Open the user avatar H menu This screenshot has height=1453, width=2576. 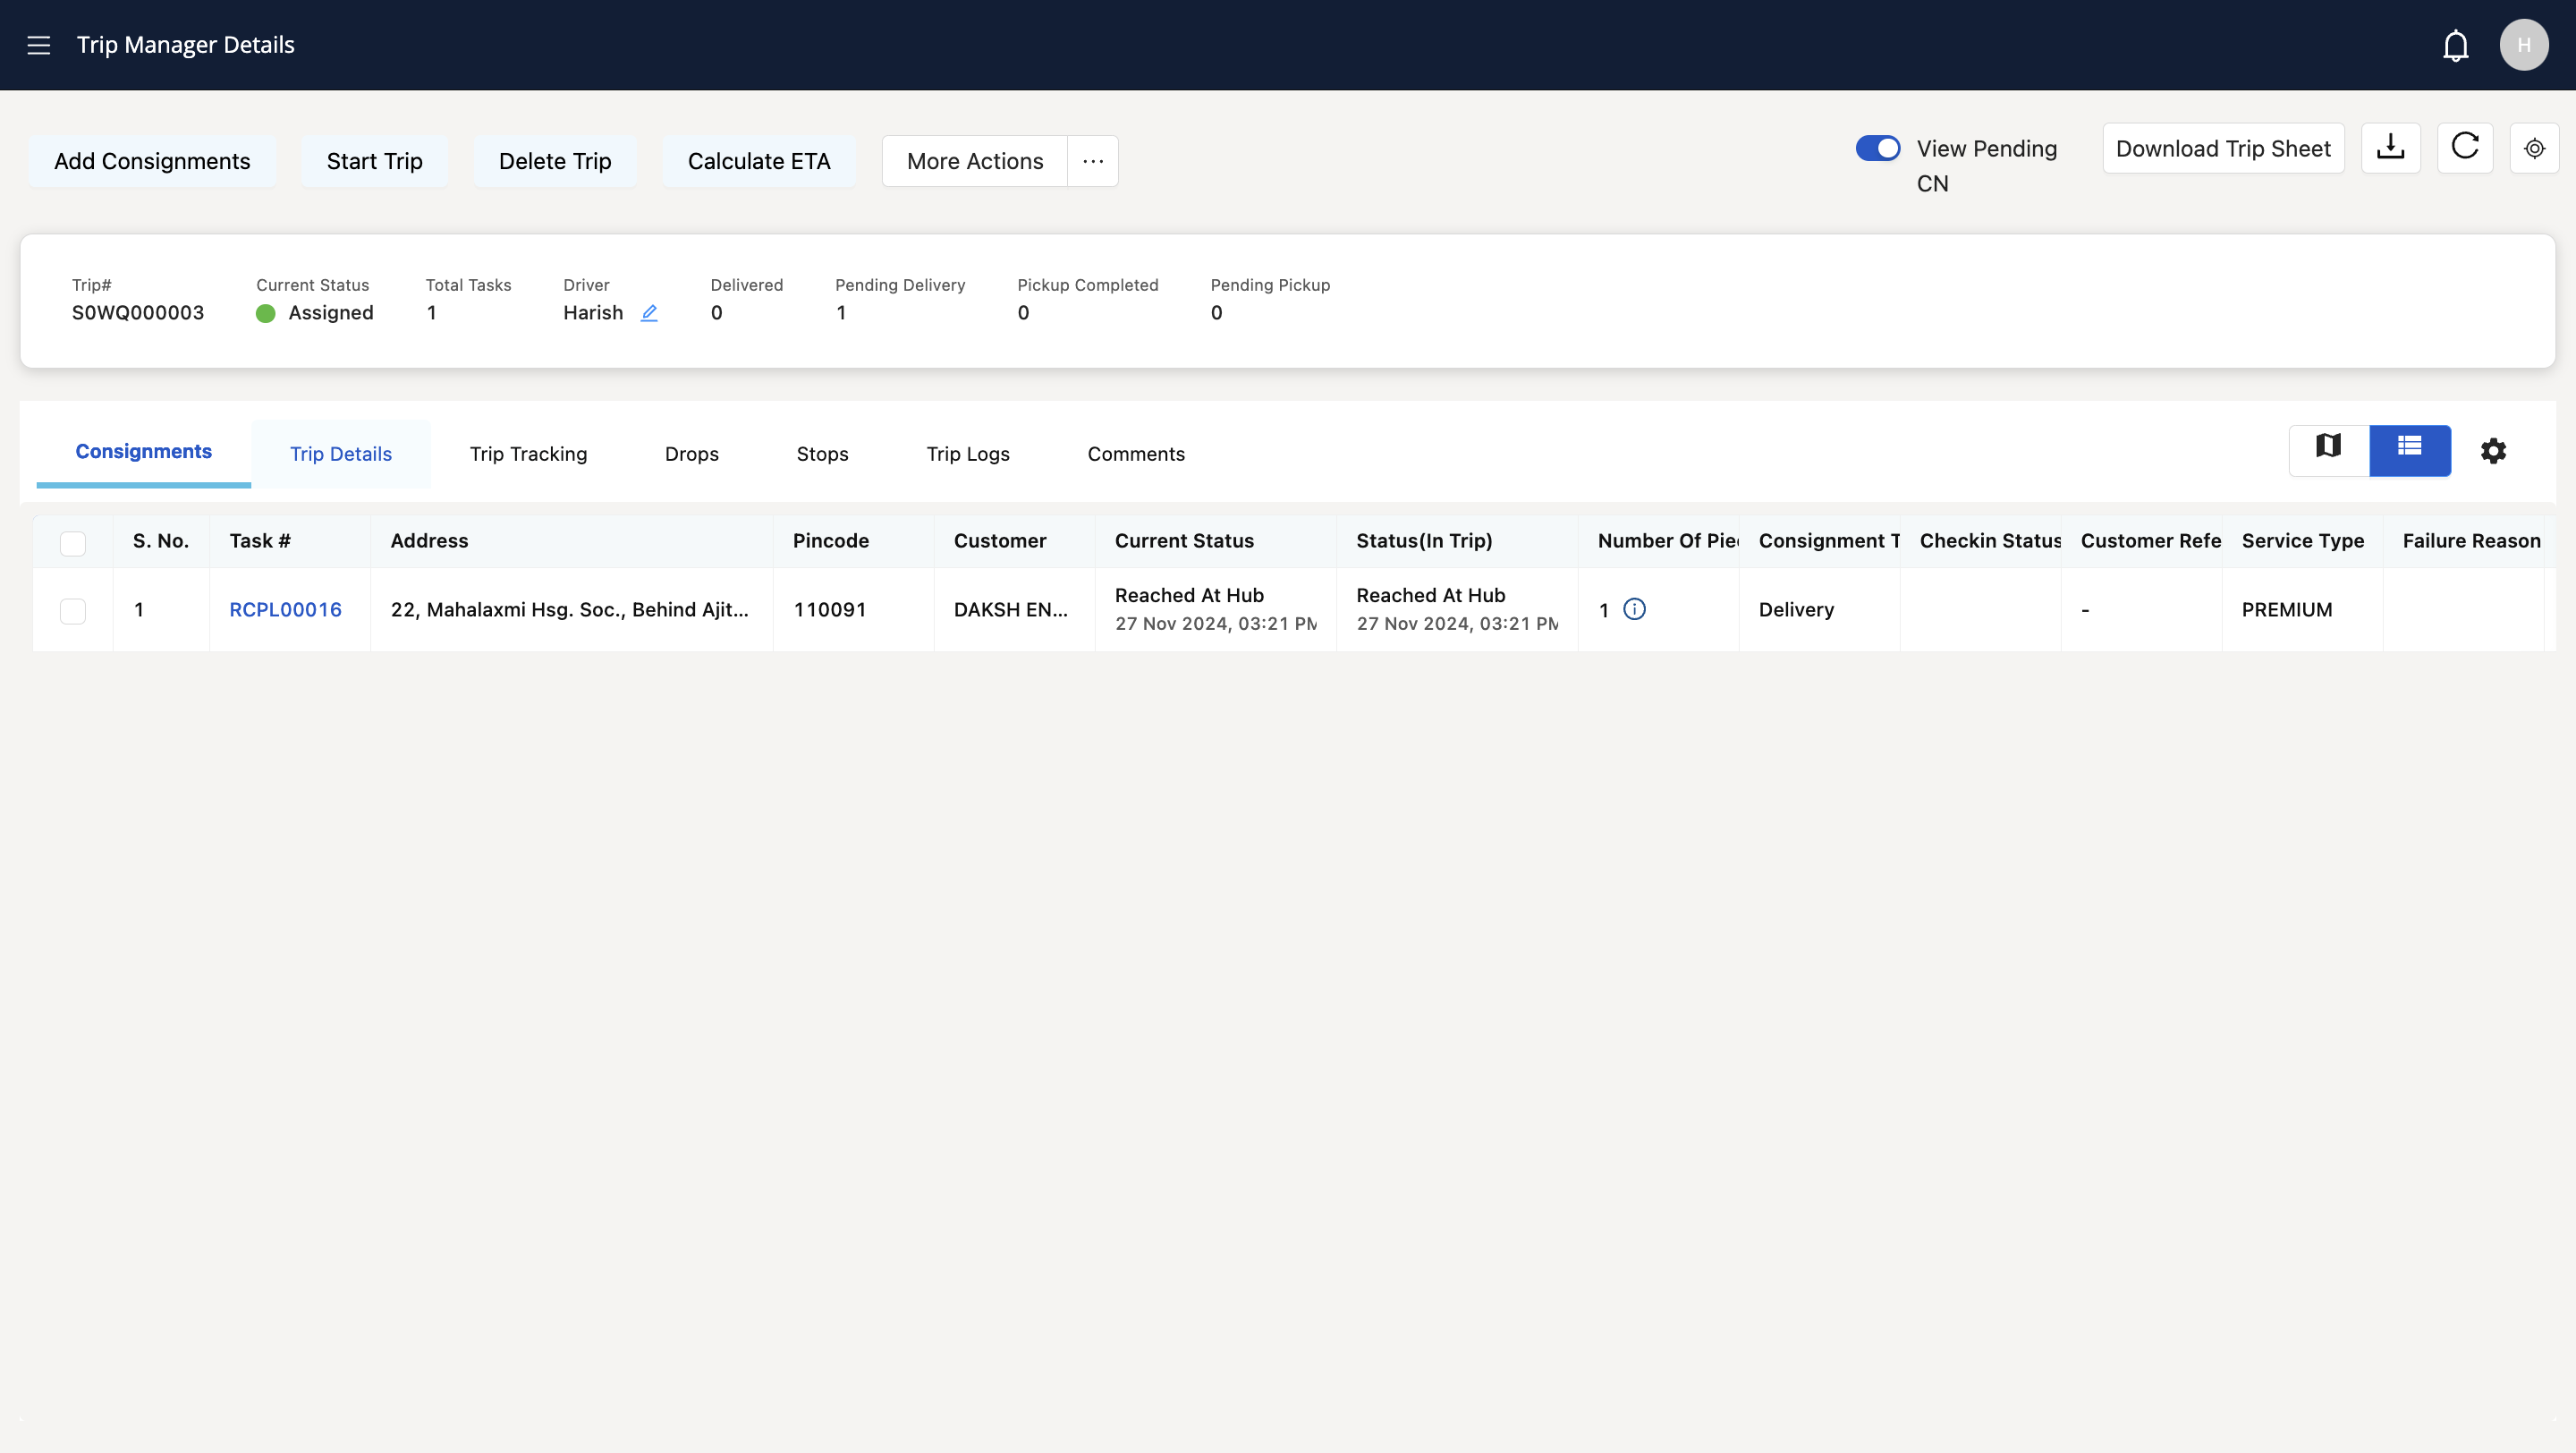coord(2524,45)
